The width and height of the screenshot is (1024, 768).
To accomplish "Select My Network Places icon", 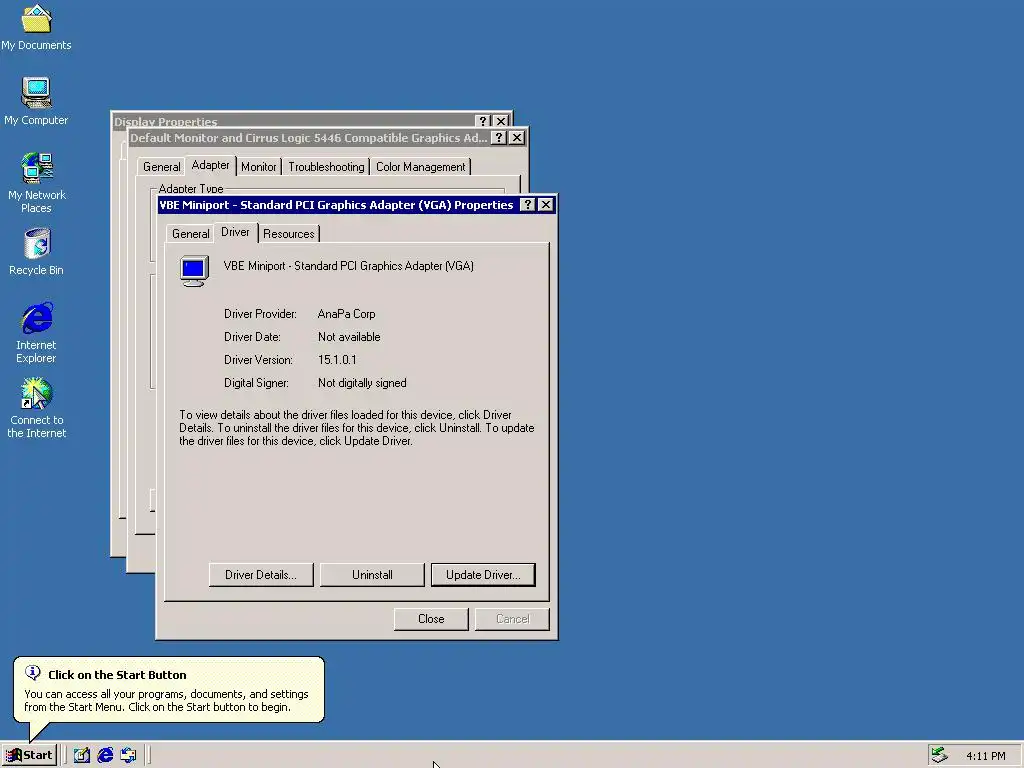I will [37, 182].
